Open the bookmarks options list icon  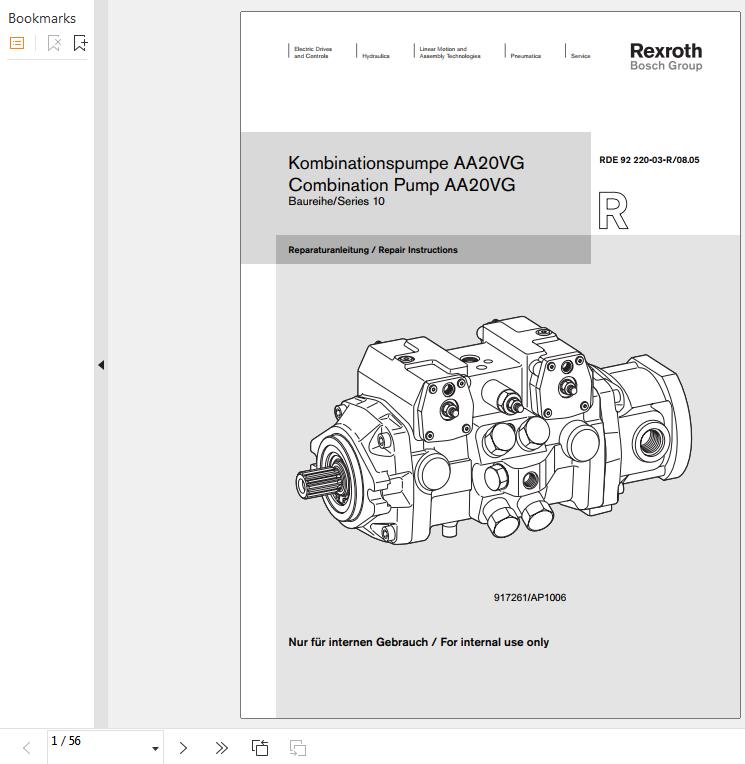(x=17, y=43)
